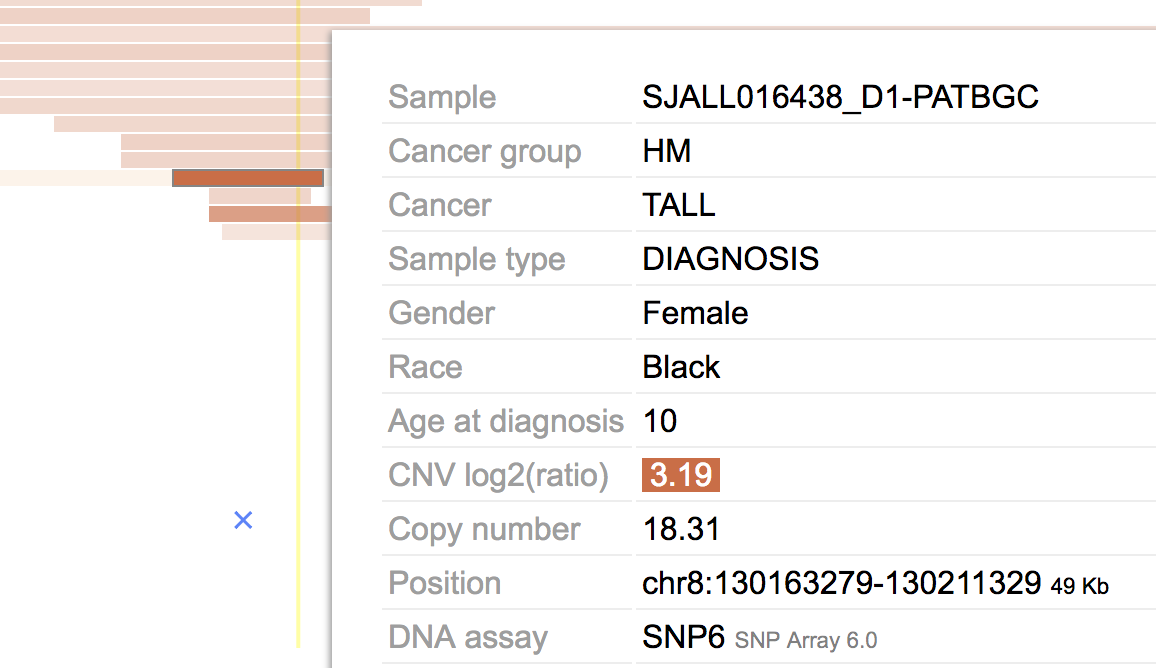The image size is (1156, 668).
Task: Click the yellow vertical highlight line
Action: pos(299,324)
